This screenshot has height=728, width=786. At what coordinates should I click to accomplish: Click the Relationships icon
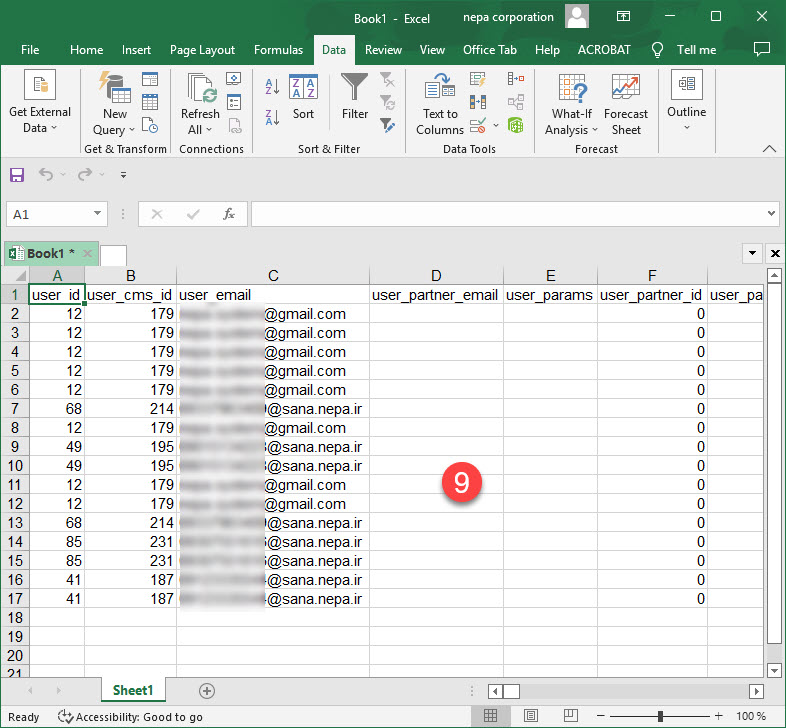[x=516, y=102]
